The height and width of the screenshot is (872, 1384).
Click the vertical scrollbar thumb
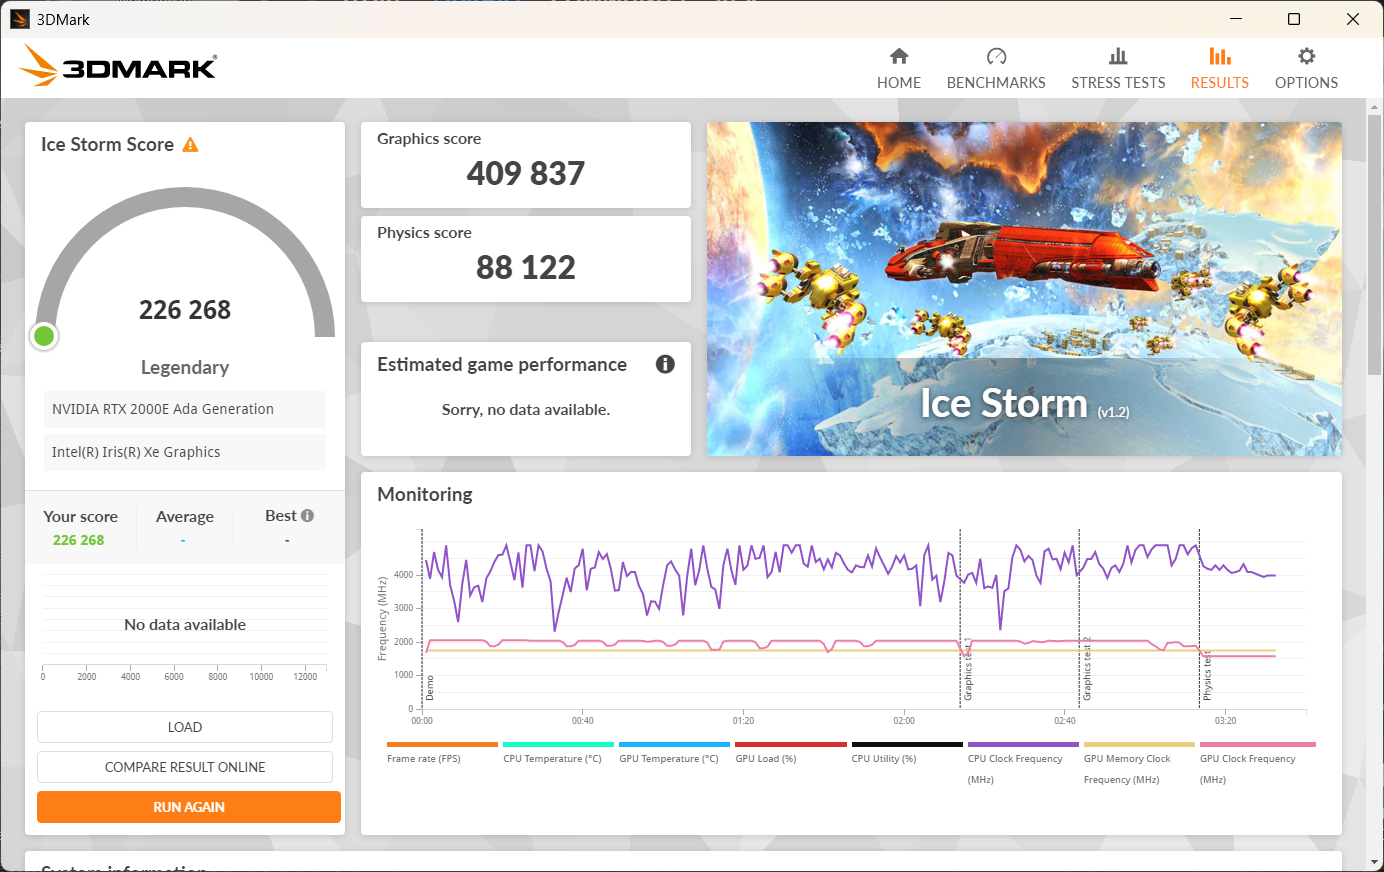pos(1375,245)
